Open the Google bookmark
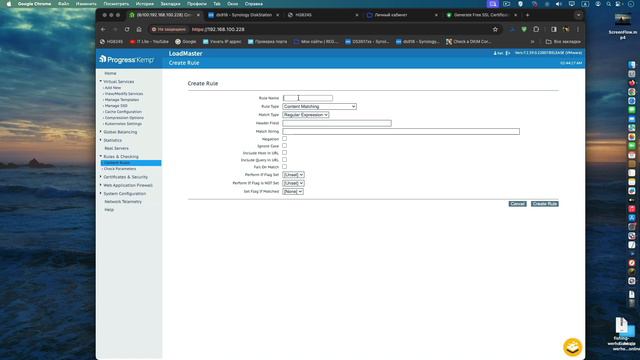The width and height of the screenshot is (640, 360). click(x=186, y=42)
